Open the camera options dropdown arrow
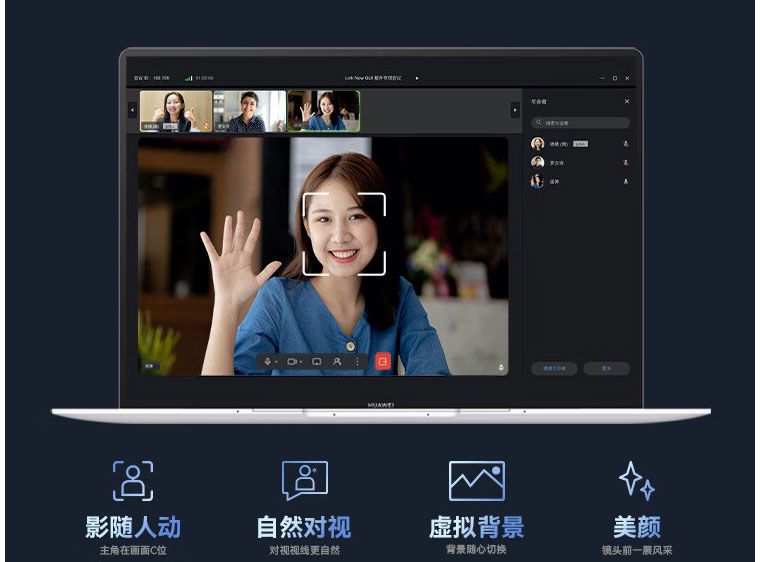 point(301,362)
